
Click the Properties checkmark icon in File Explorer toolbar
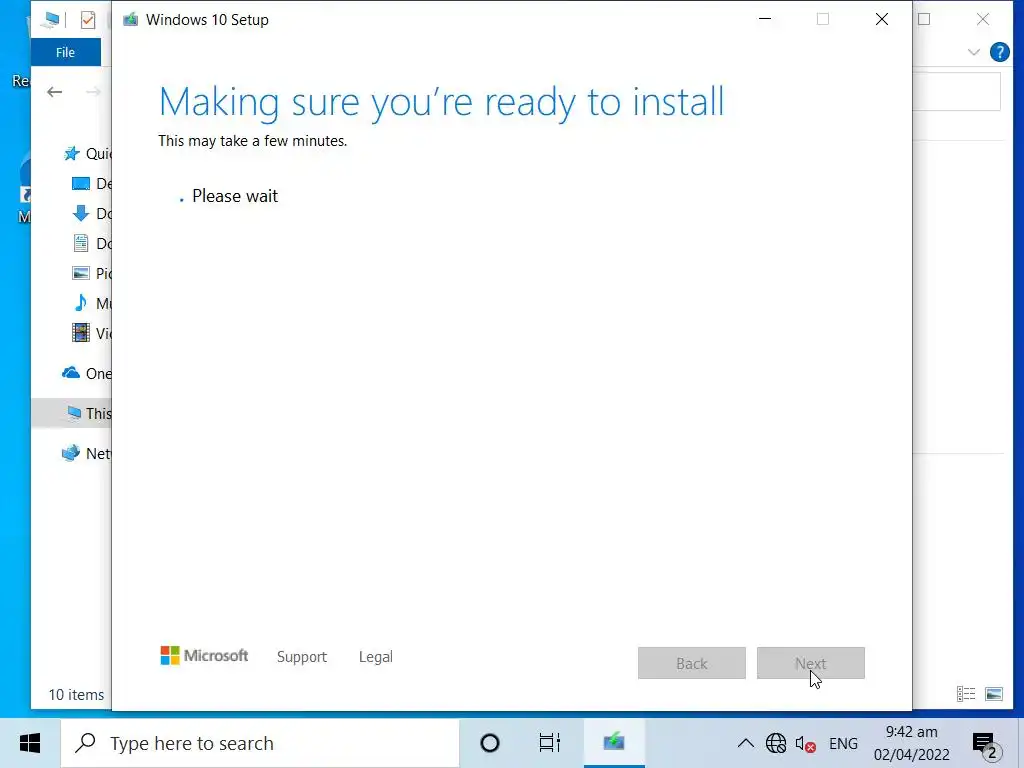(88, 20)
